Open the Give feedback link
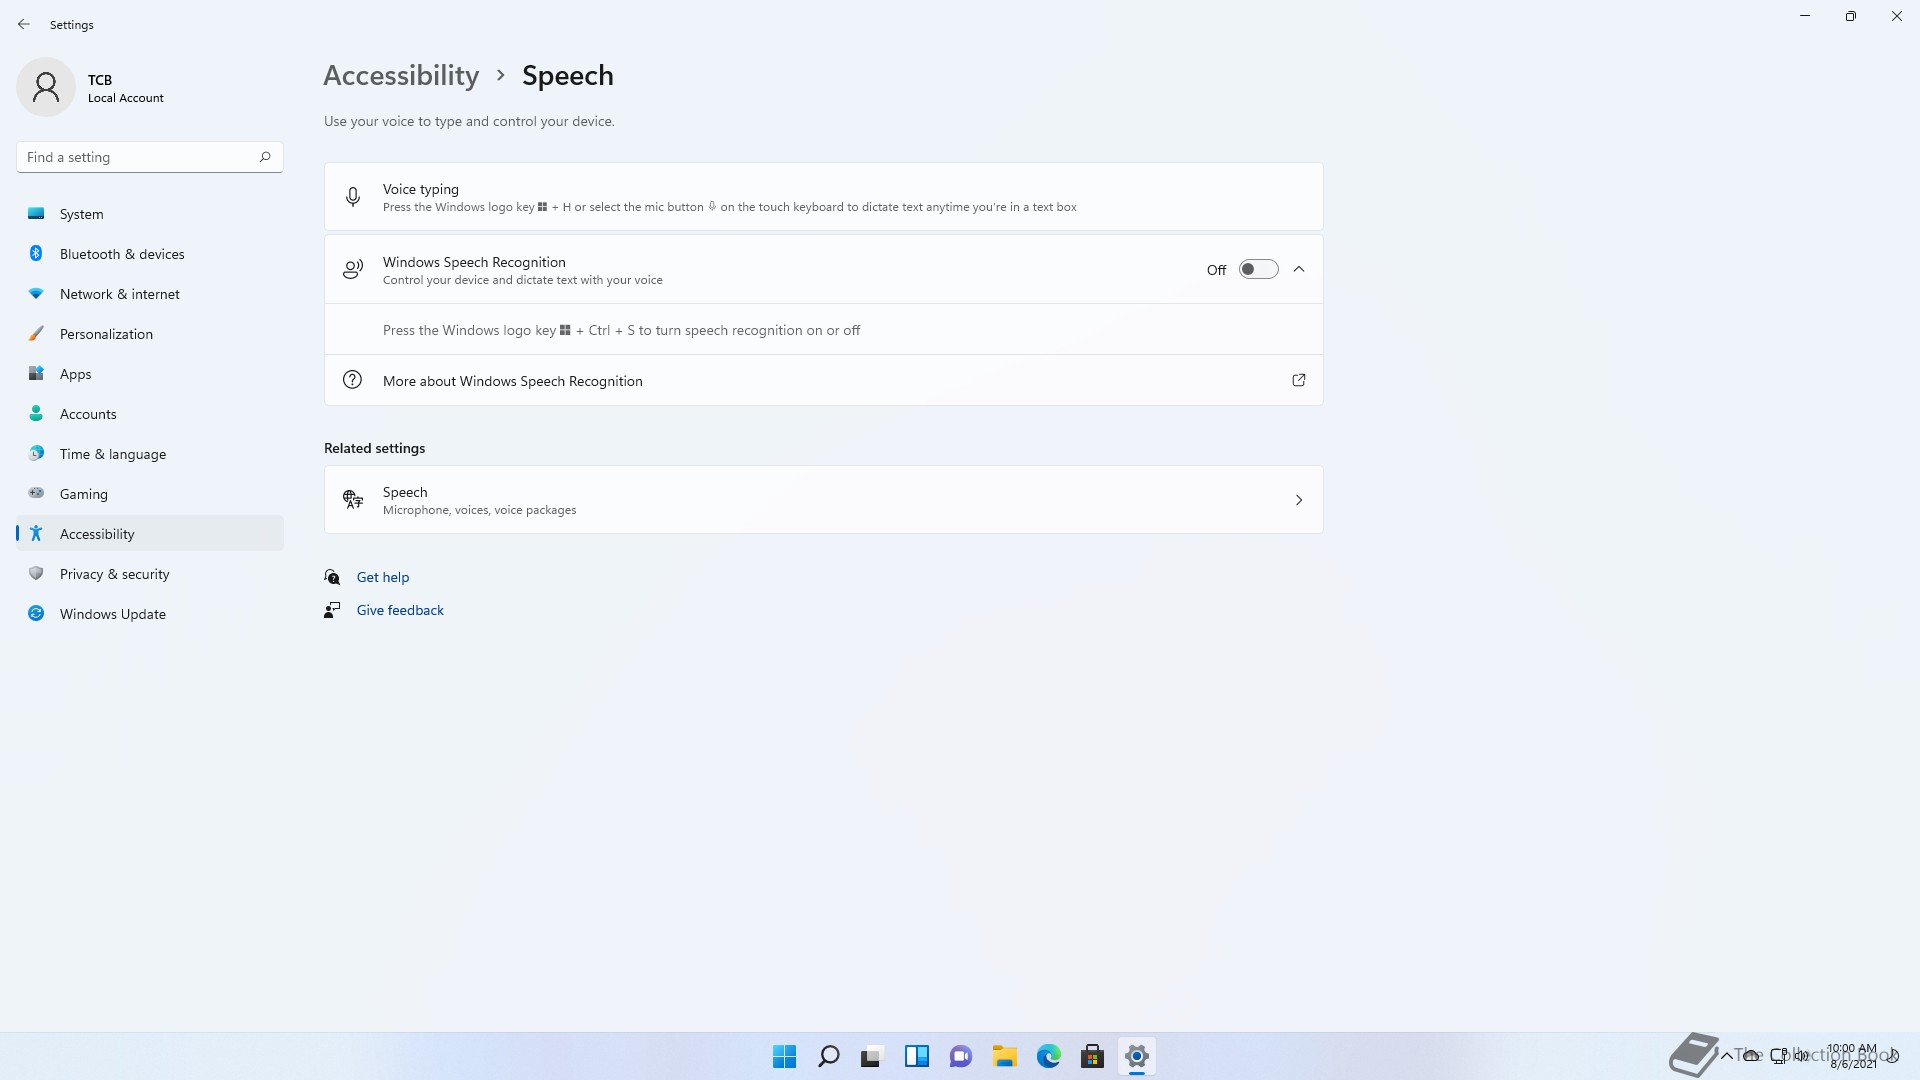1920x1080 pixels. click(x=400, y=610)
